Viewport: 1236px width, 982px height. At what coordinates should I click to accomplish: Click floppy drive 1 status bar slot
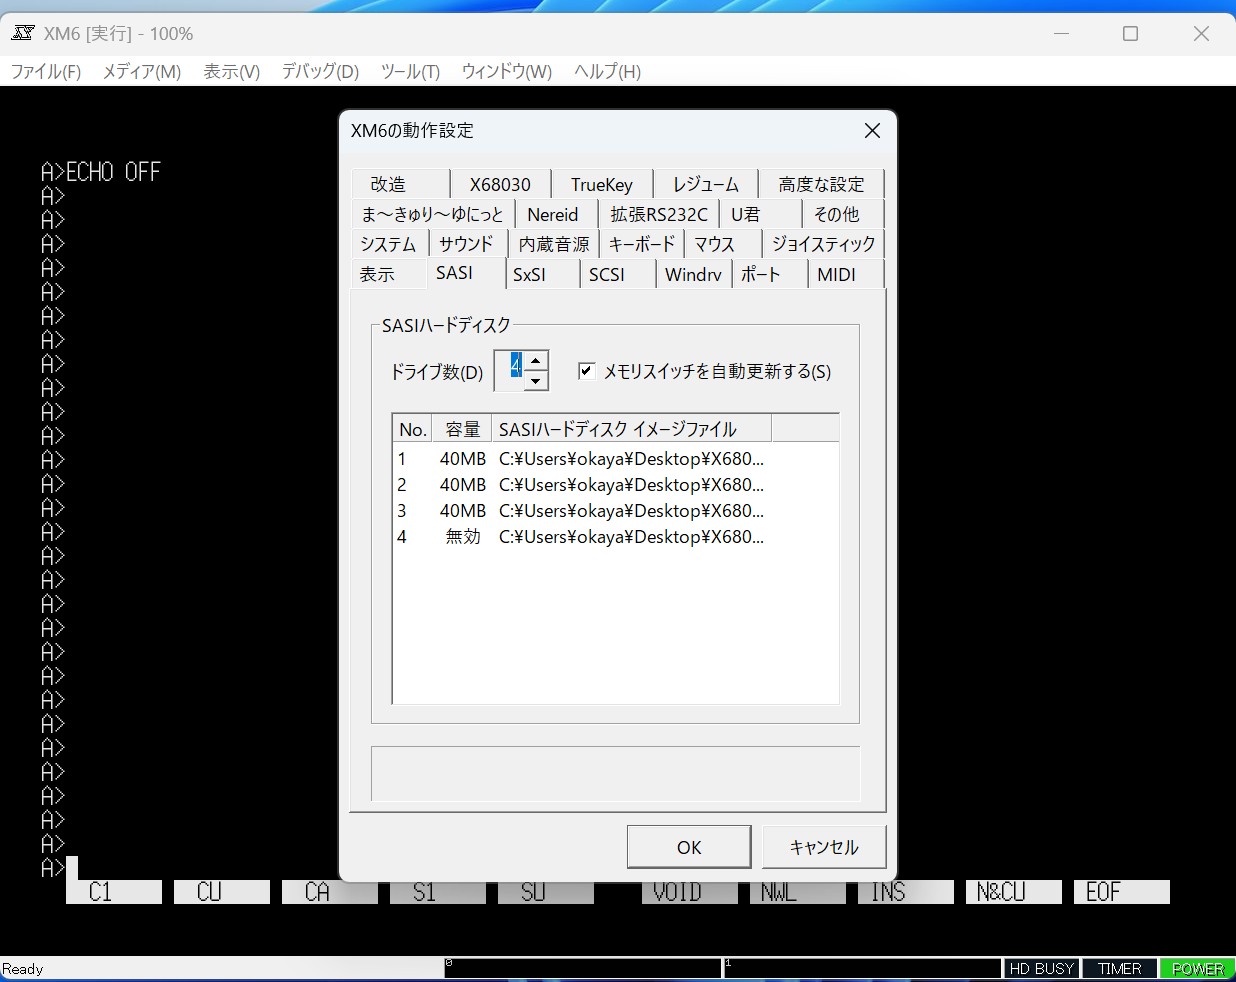pos(862,968)
